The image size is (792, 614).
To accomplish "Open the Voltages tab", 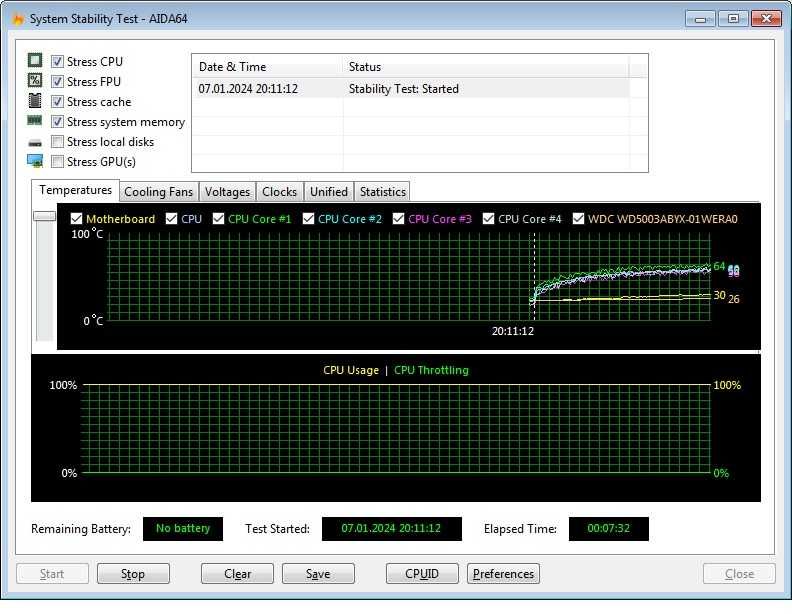I will [x=227, y=192].
